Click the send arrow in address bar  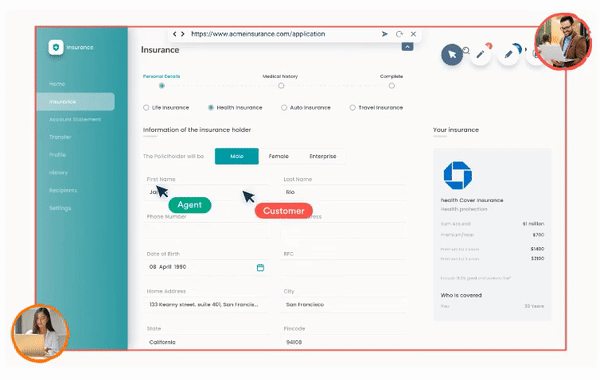(385, 34)
